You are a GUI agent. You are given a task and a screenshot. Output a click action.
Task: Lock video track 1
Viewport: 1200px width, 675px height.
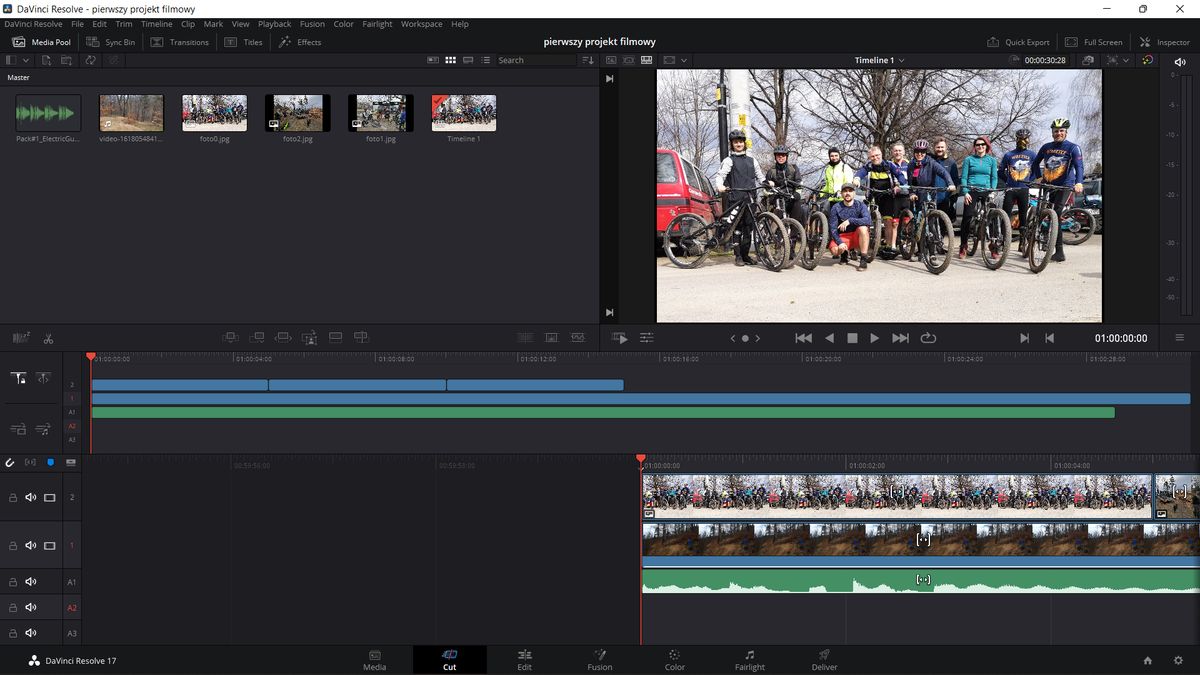click(12, 545)
